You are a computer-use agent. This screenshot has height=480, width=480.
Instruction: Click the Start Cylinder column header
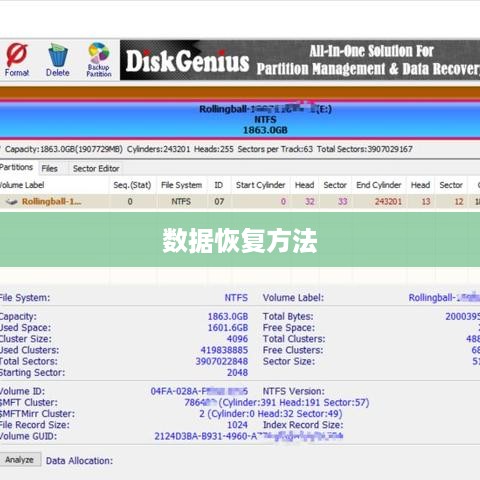260,185
